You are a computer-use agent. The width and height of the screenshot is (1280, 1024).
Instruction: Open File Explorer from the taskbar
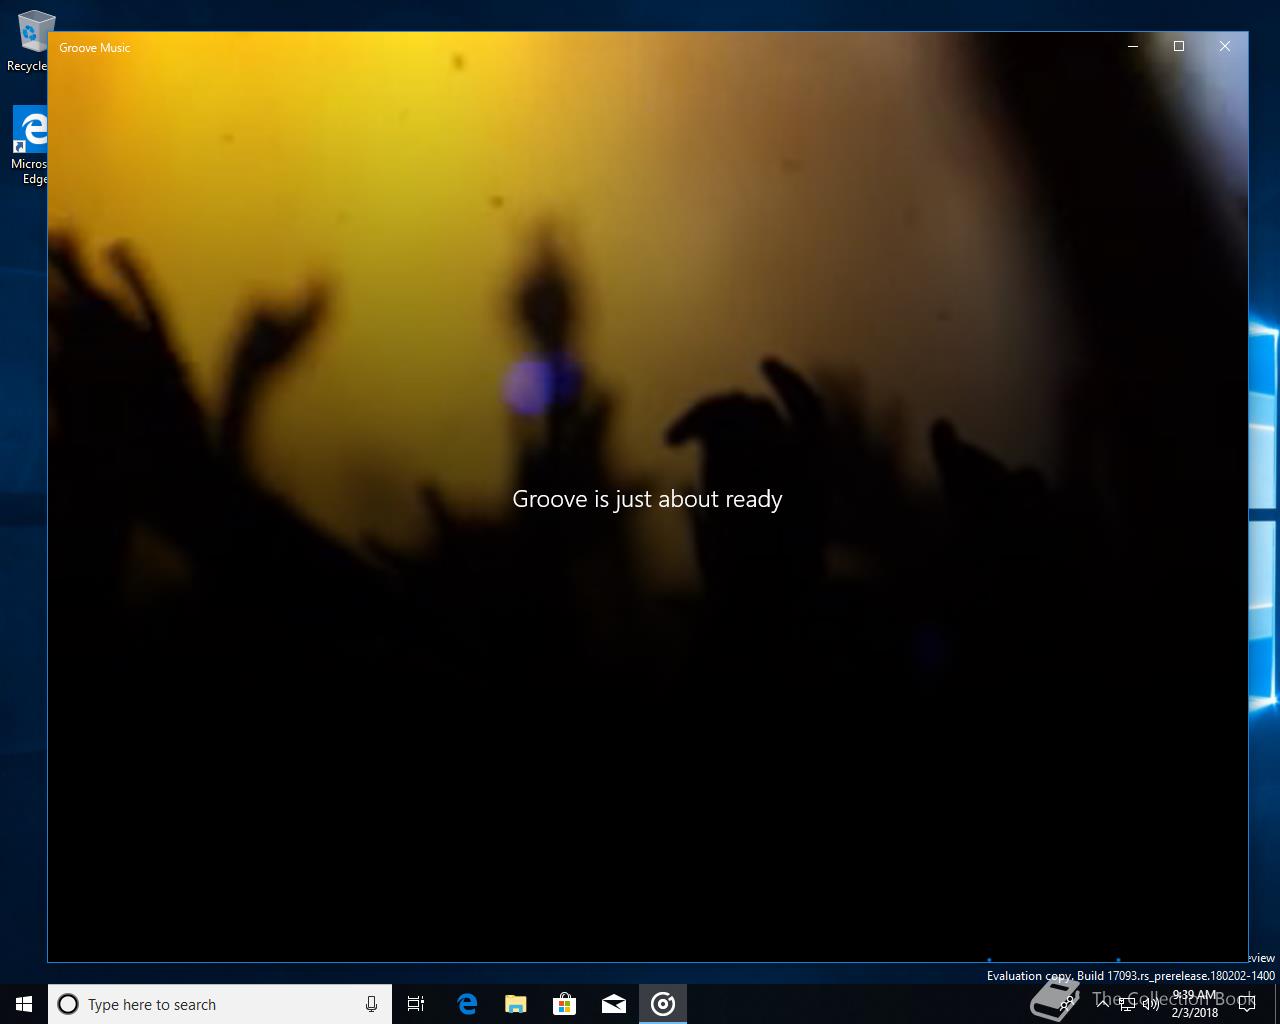point(515,1004)
